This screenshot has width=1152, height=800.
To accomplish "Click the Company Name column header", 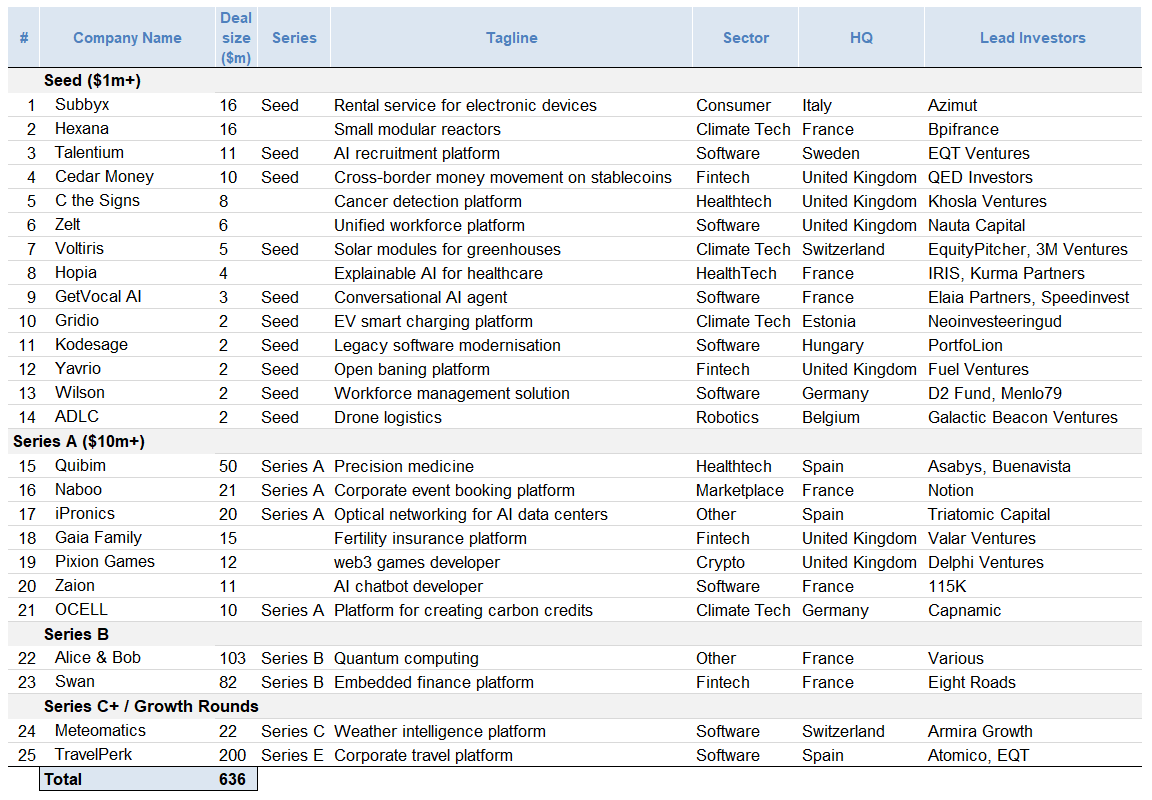I will [127, 38].
